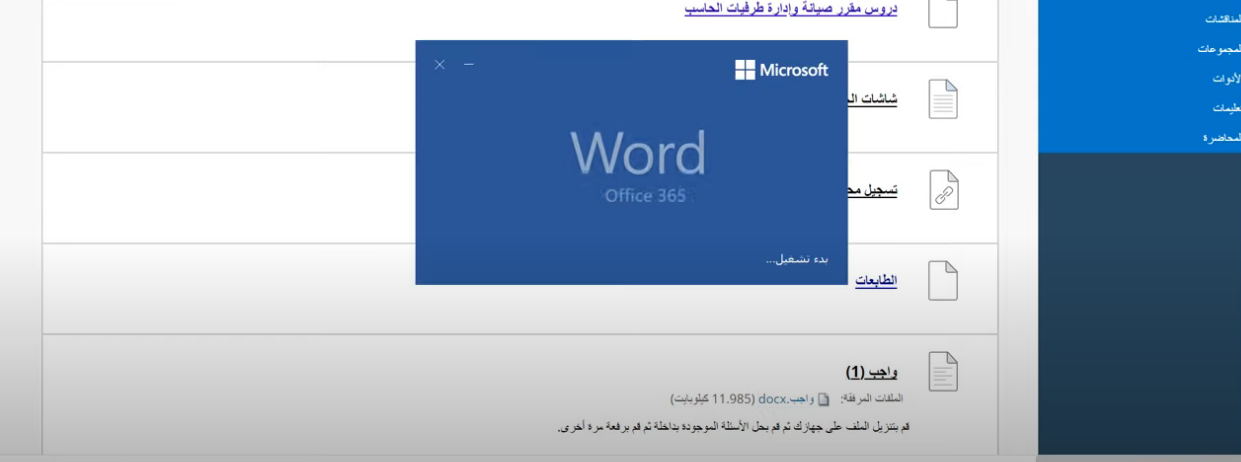Screen dimensions: 1241x462
Task: Close the Word splash screen
Action: click(439, 65)
